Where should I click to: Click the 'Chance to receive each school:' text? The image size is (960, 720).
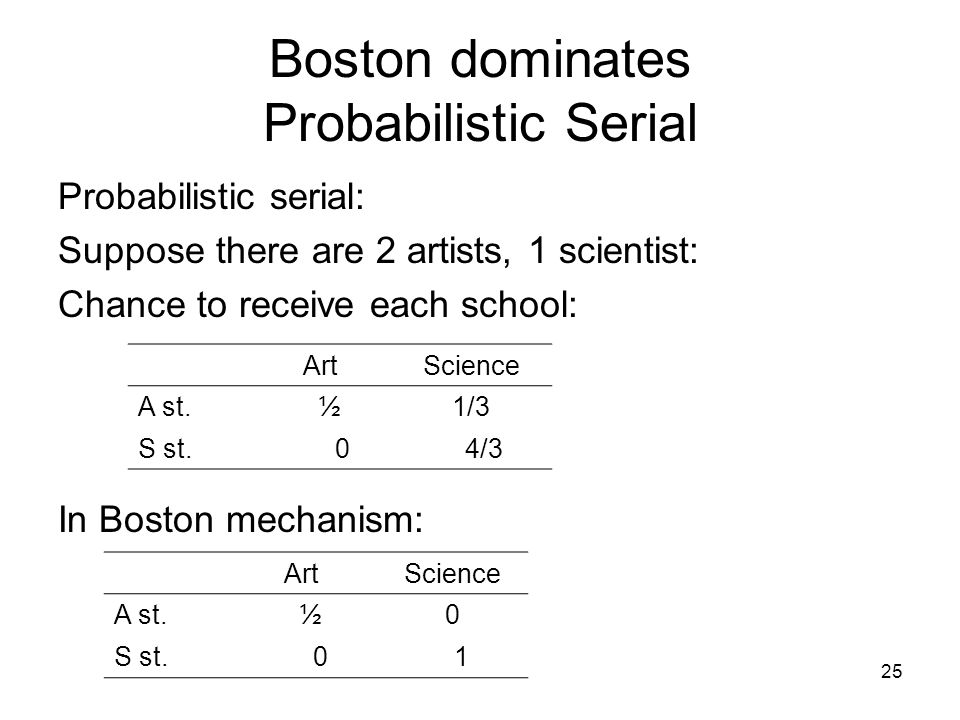[318, 304]
